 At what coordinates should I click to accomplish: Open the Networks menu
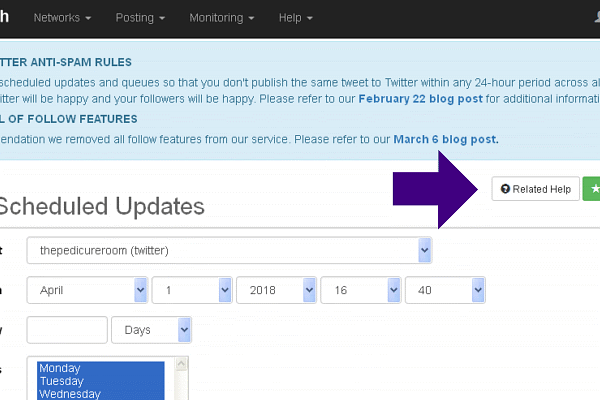click(62, 19)
